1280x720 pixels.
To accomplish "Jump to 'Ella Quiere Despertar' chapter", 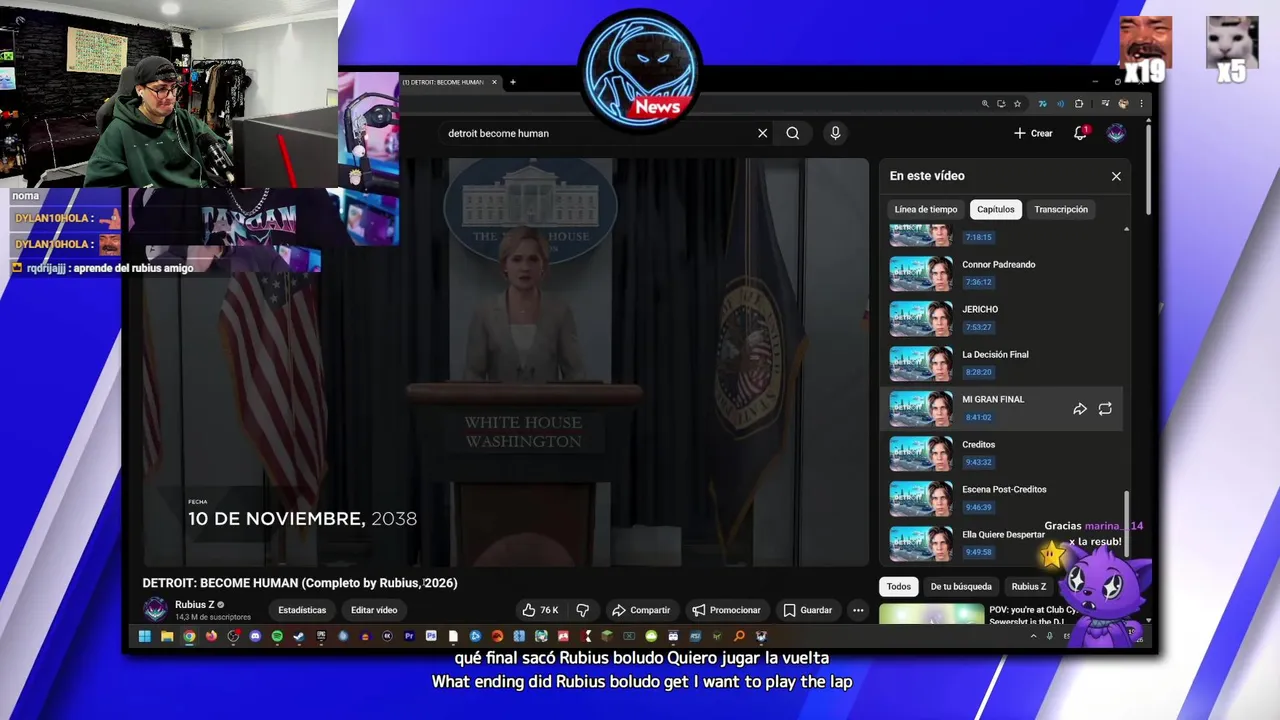I will coord(1003,543).
